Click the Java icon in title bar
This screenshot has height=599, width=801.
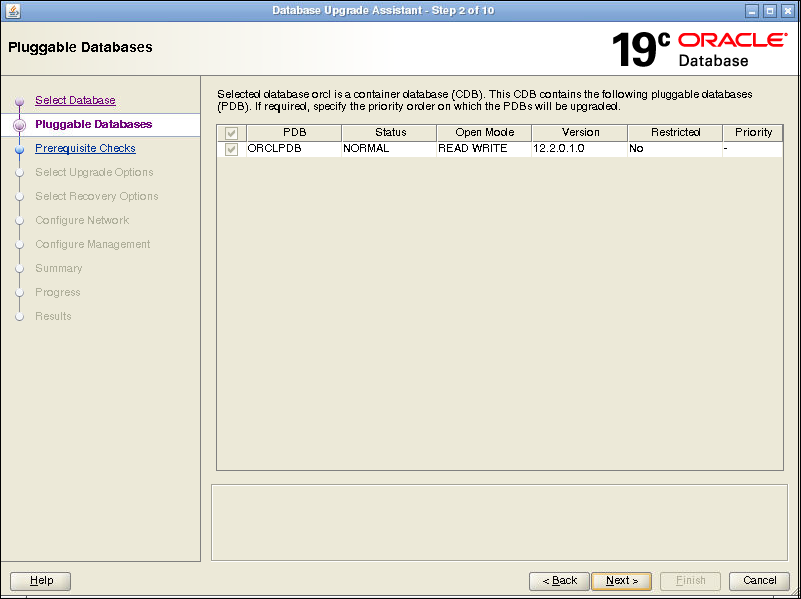click(12, 10)
